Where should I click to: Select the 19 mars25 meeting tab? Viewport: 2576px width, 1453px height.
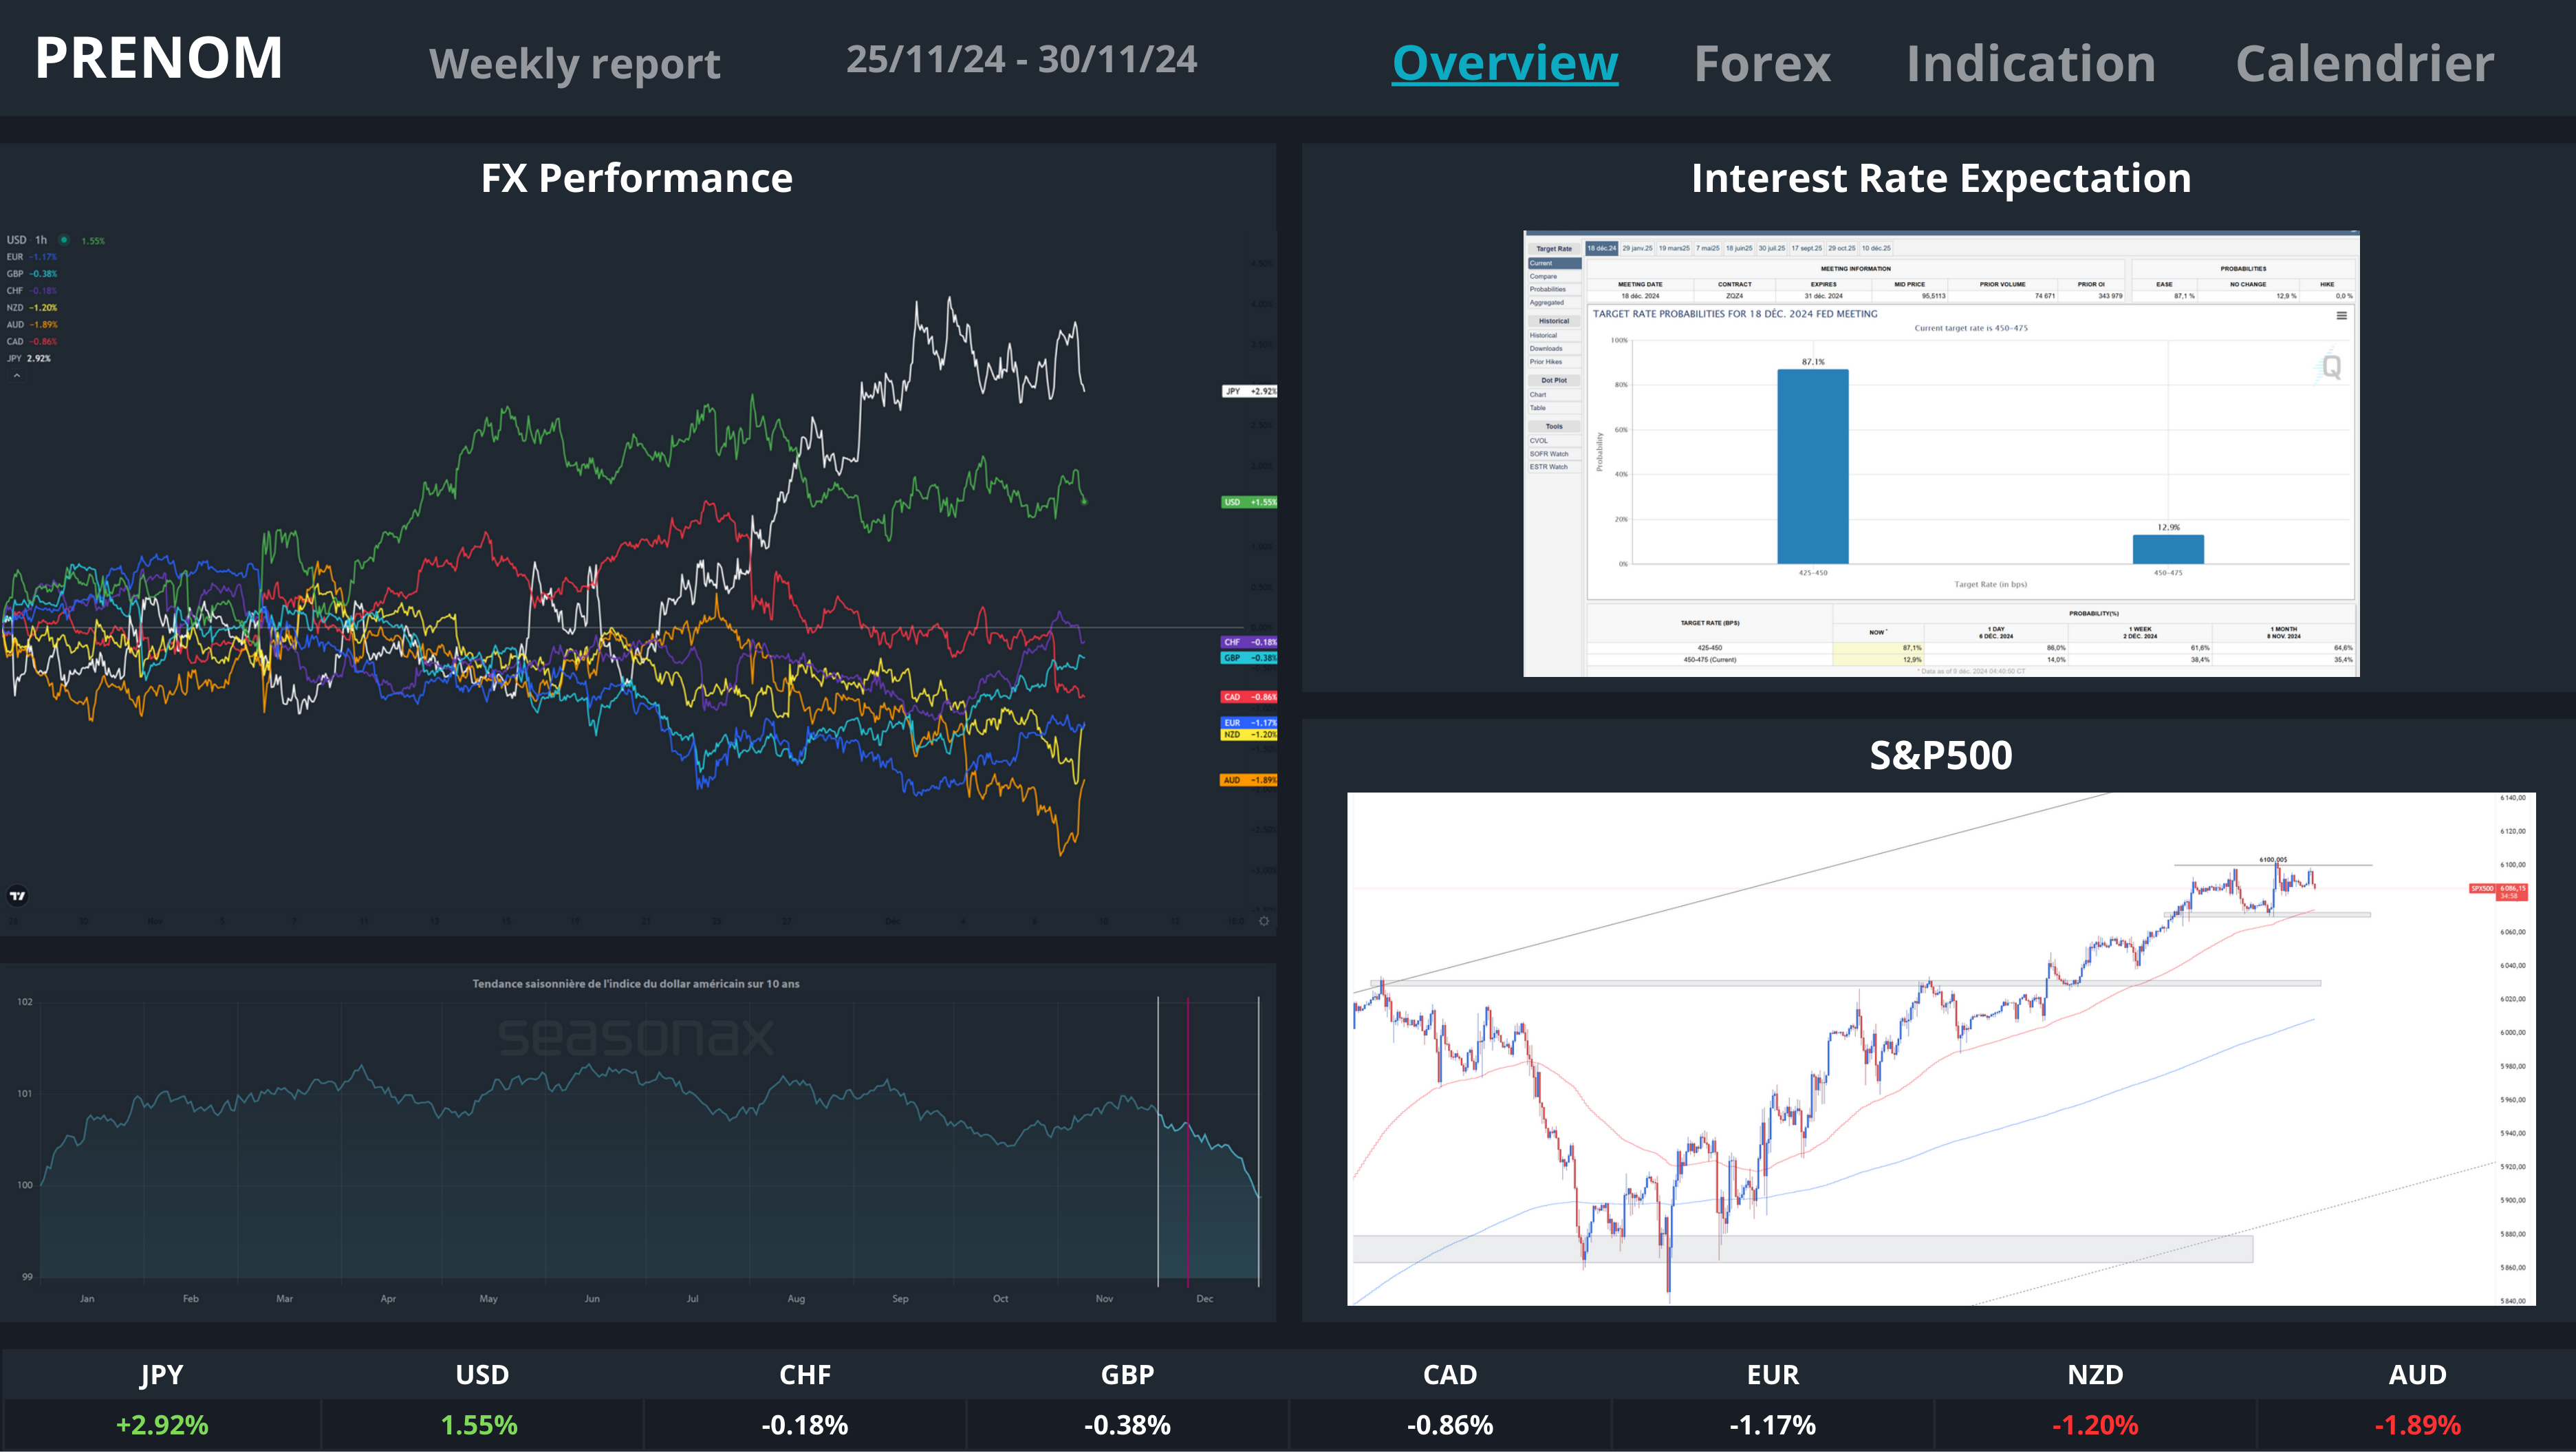(x=1674, y=248)
